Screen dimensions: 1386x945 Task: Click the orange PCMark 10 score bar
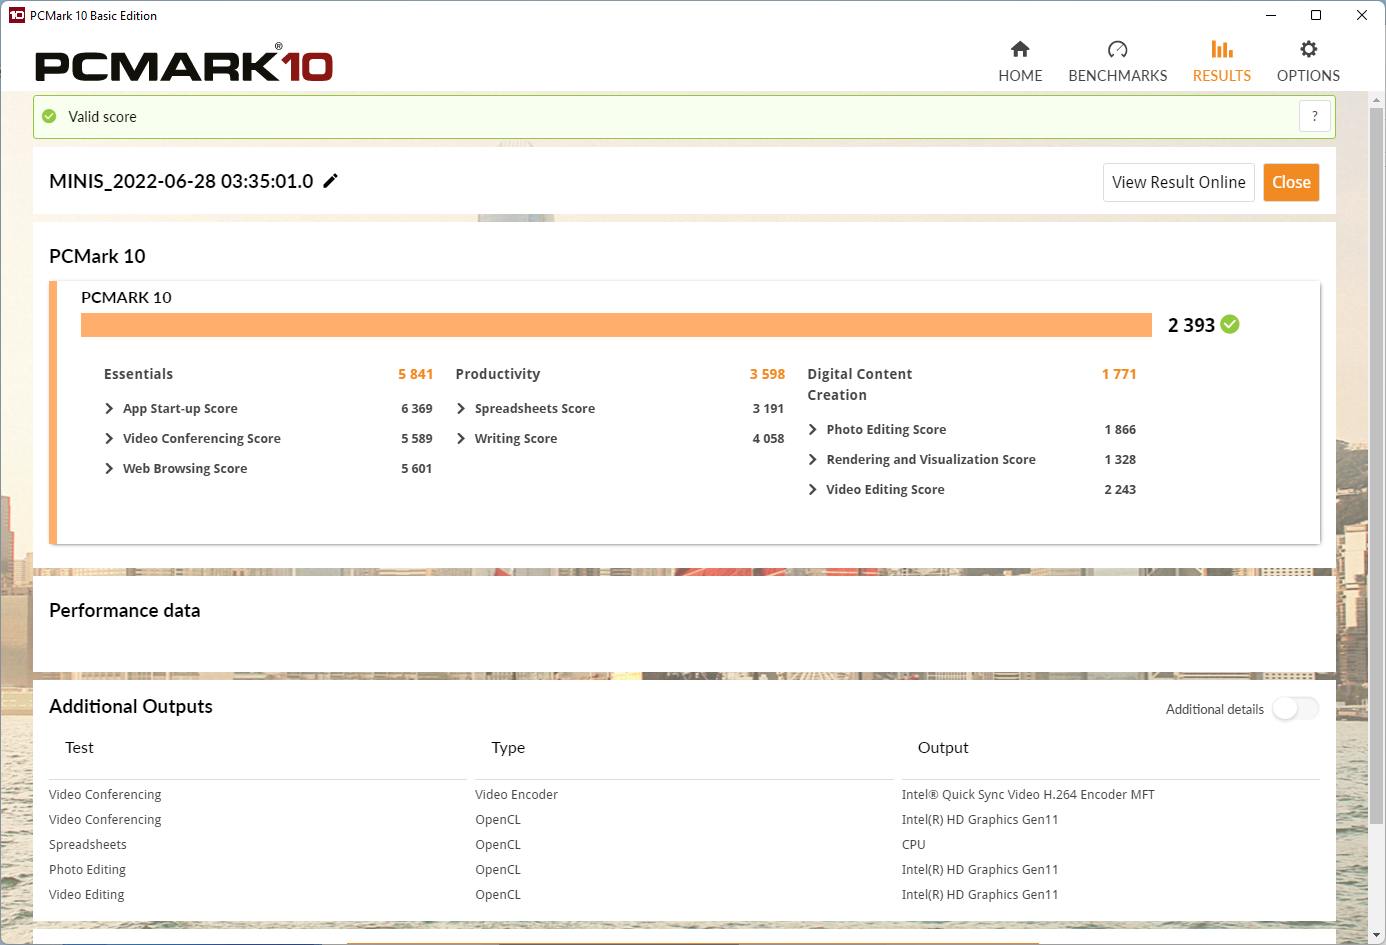tap(616, 325)
